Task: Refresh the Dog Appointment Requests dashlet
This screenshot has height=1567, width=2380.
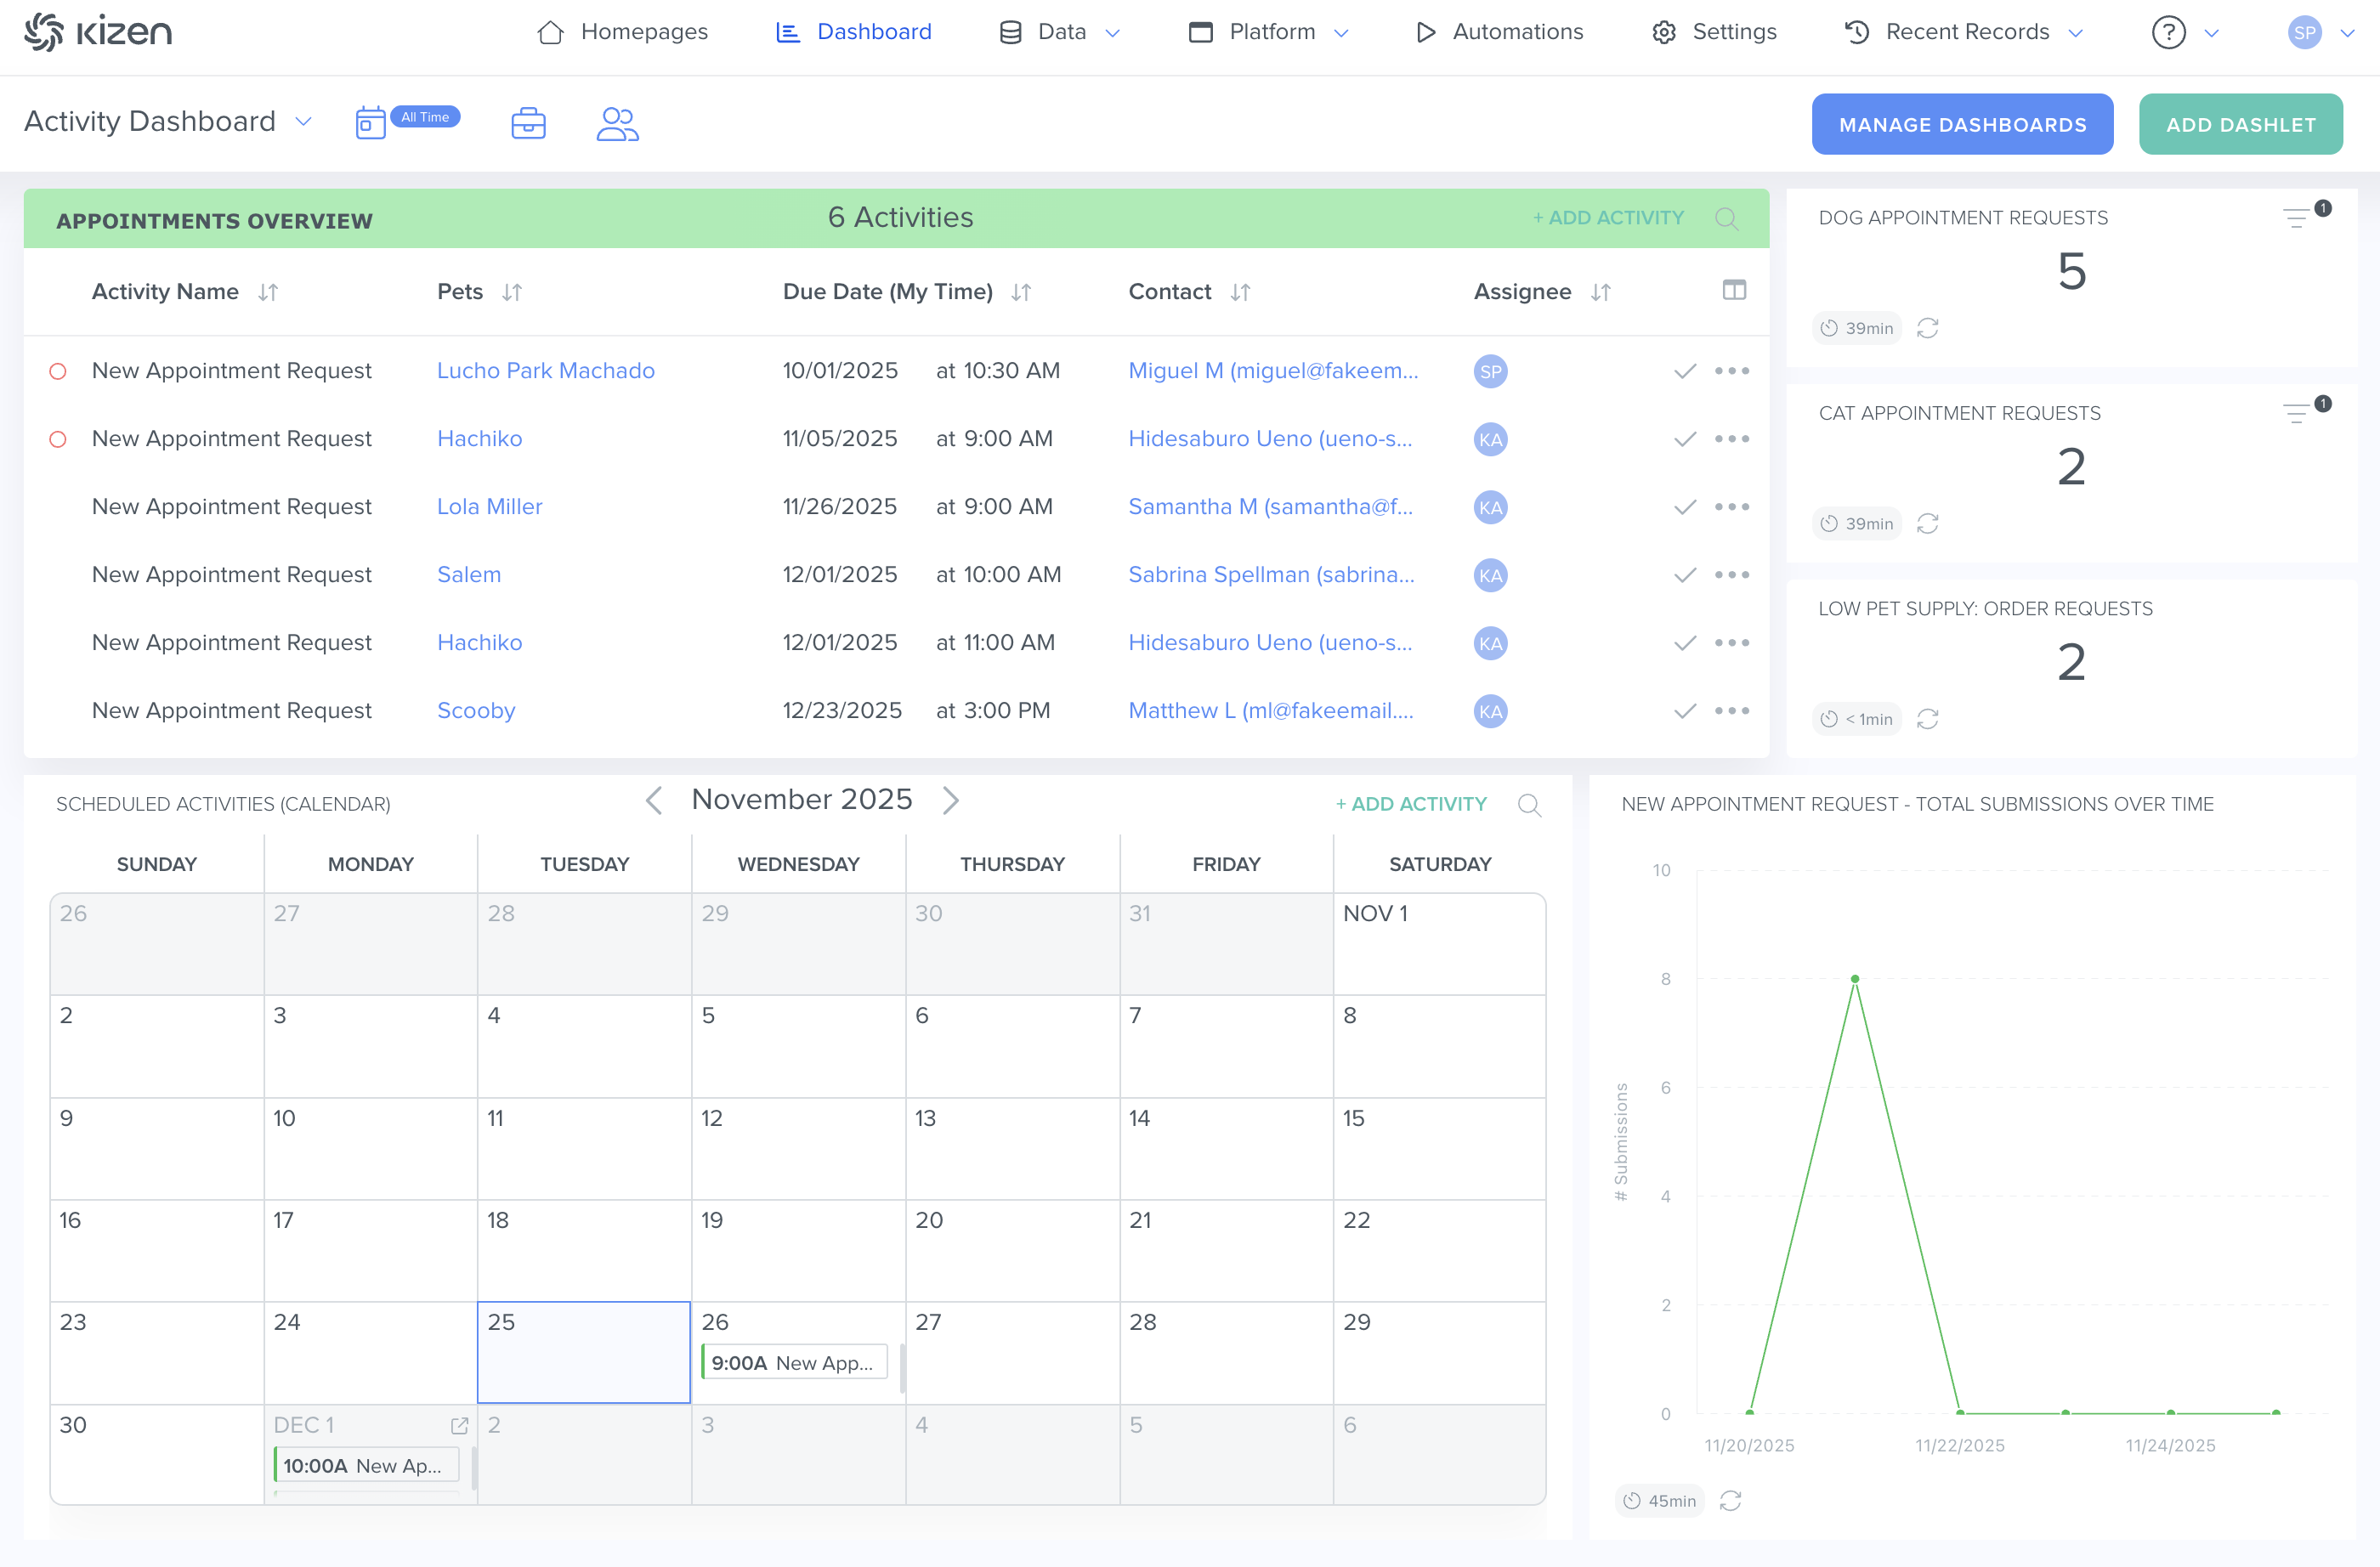Action: tap(1927, 328)
